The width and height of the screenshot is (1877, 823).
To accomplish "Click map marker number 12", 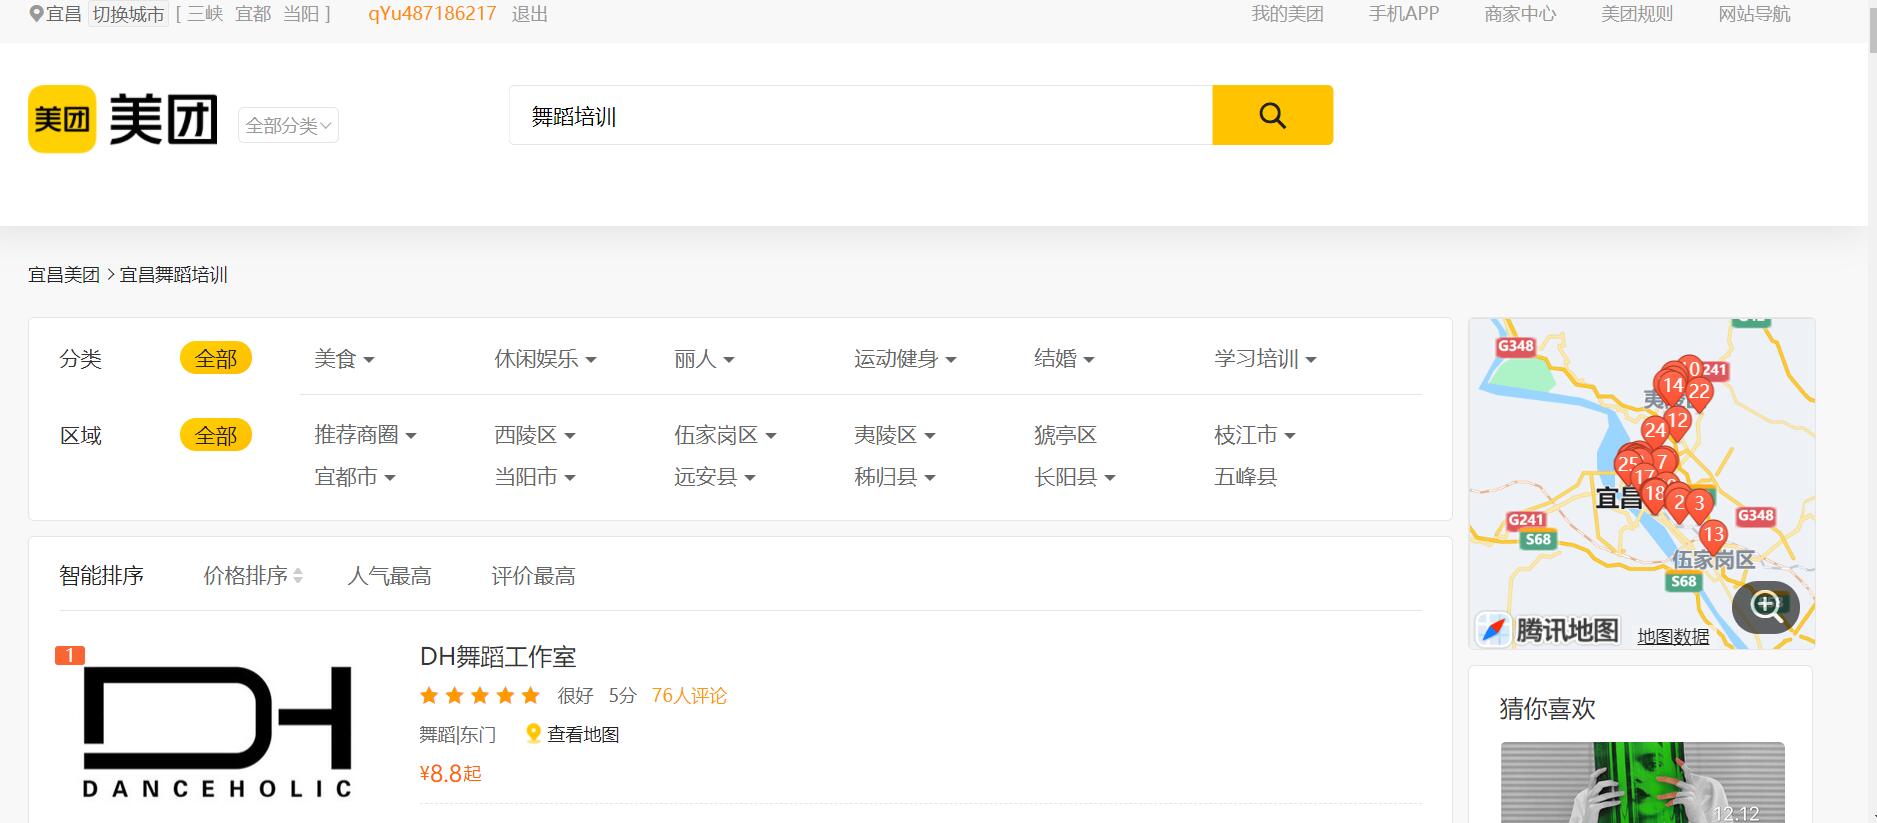I will tap(1678, 422).
